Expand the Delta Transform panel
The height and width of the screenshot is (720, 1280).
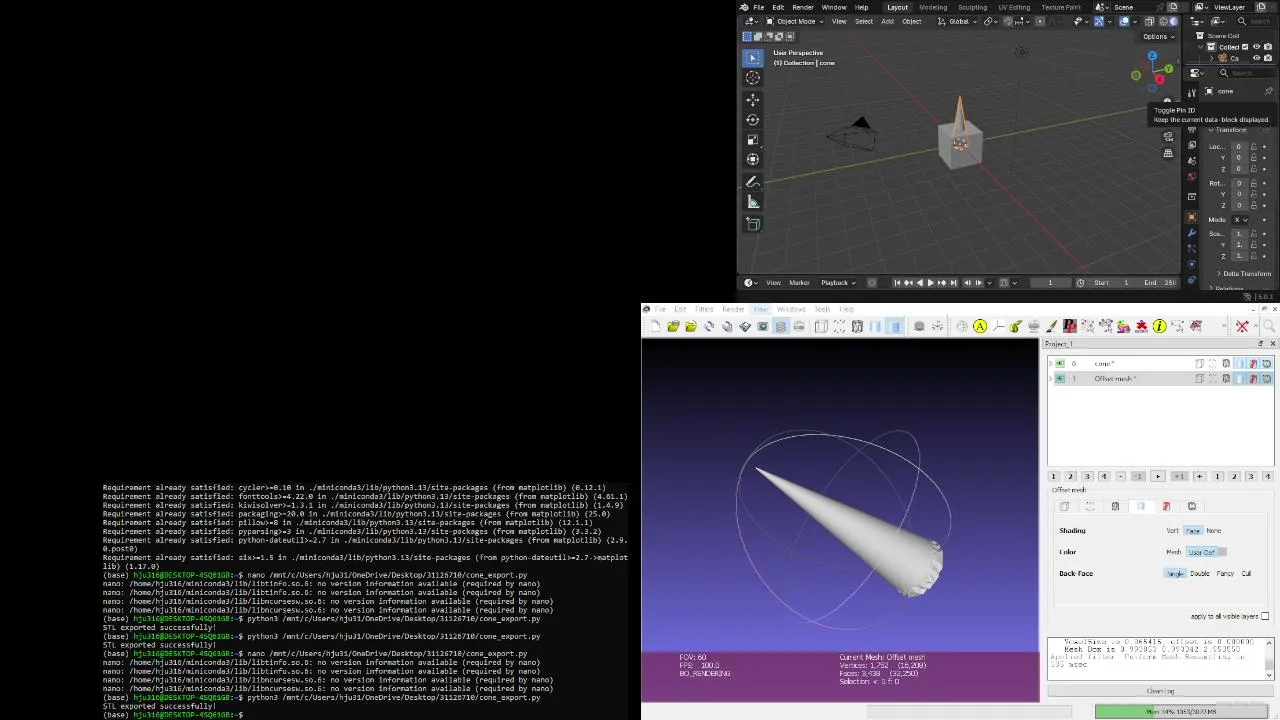(1246, 274)
